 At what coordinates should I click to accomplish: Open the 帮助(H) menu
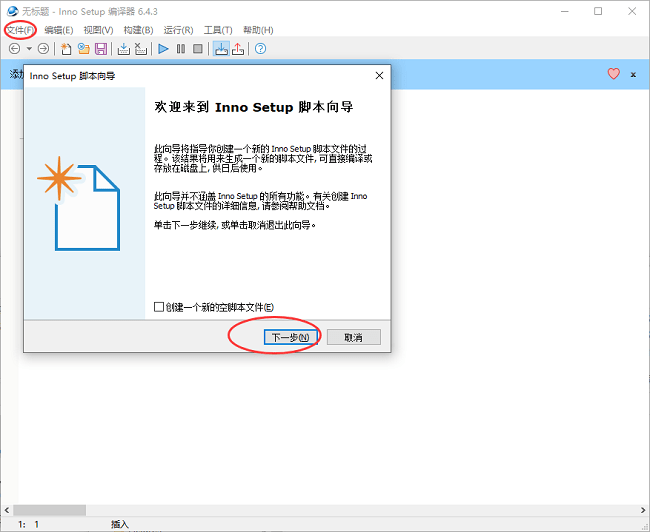tap(258, 30)
